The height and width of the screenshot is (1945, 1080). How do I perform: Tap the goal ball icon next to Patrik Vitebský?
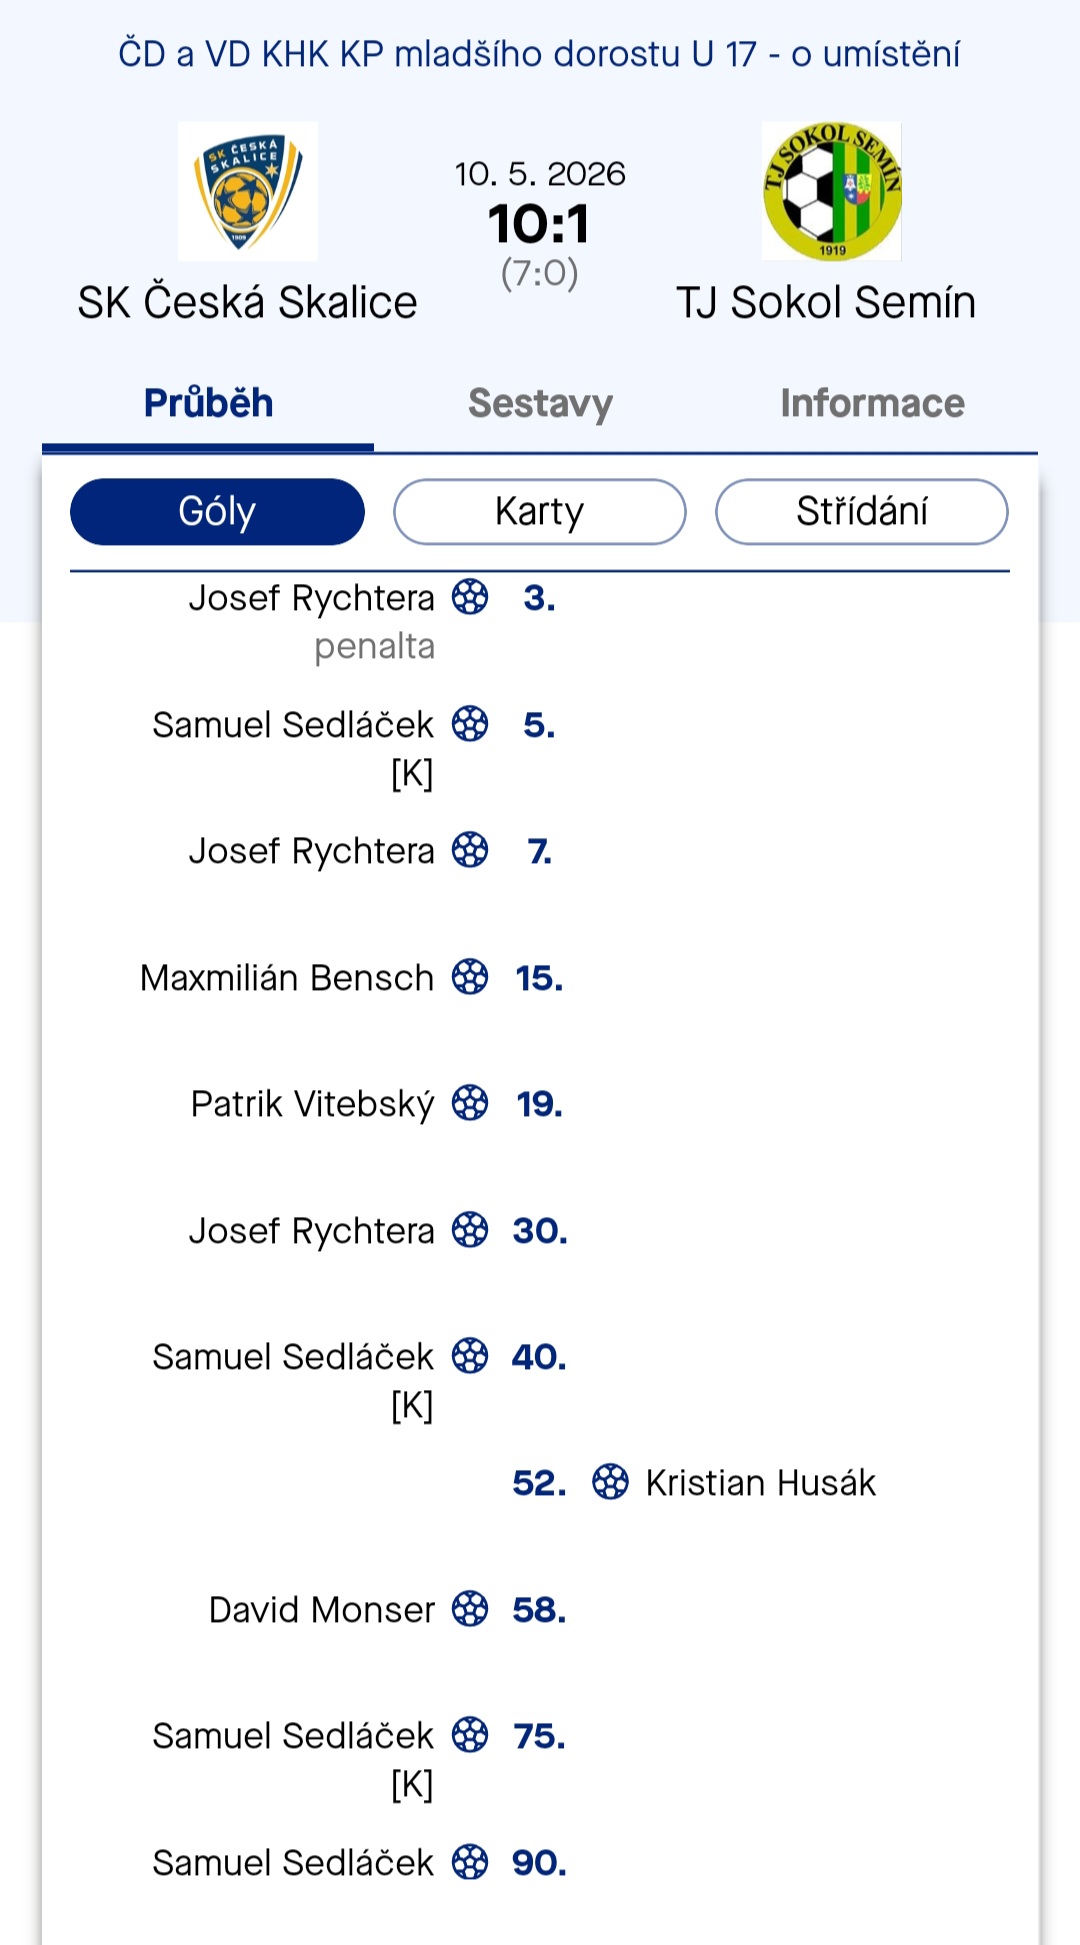pos(470,1103)
